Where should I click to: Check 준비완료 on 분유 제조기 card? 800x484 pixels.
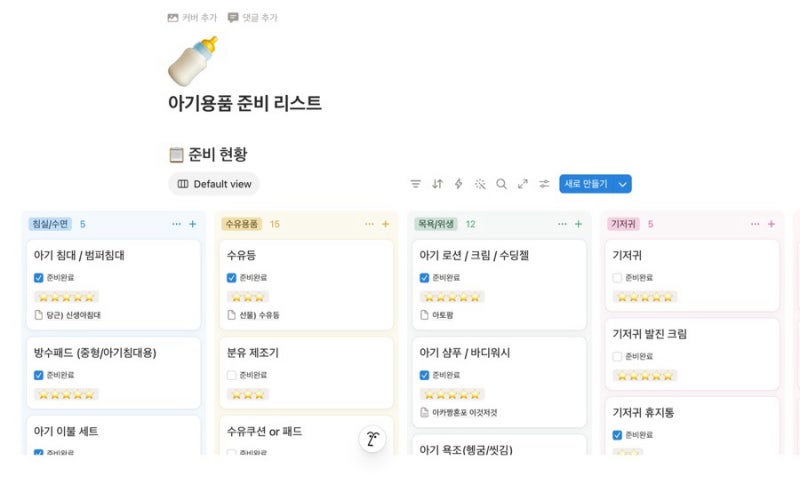point(231,375)
